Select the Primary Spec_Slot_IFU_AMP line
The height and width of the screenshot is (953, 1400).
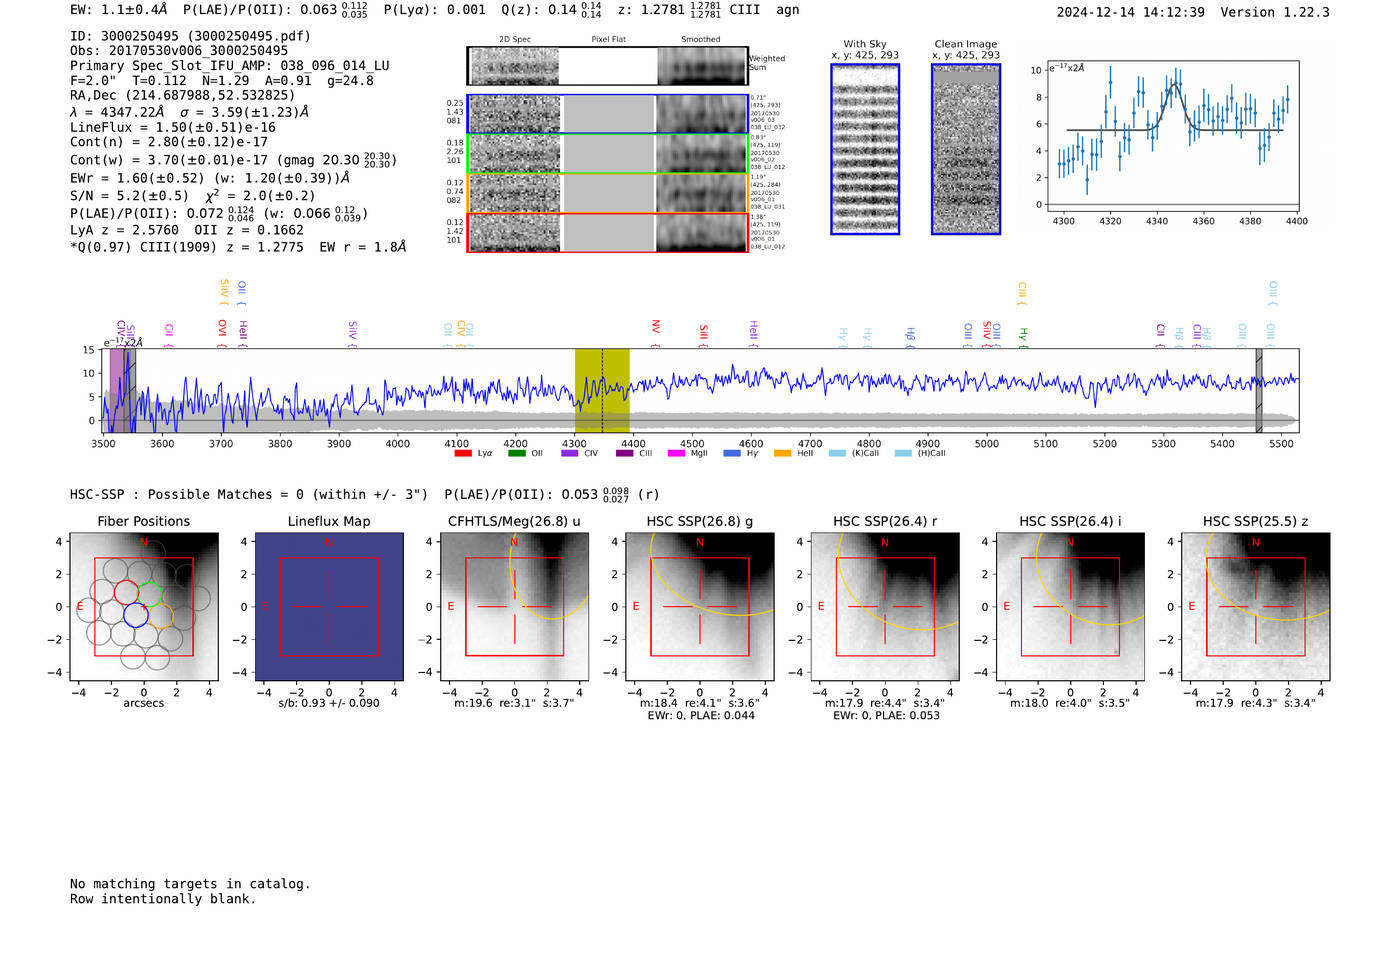tap(230, 66)
